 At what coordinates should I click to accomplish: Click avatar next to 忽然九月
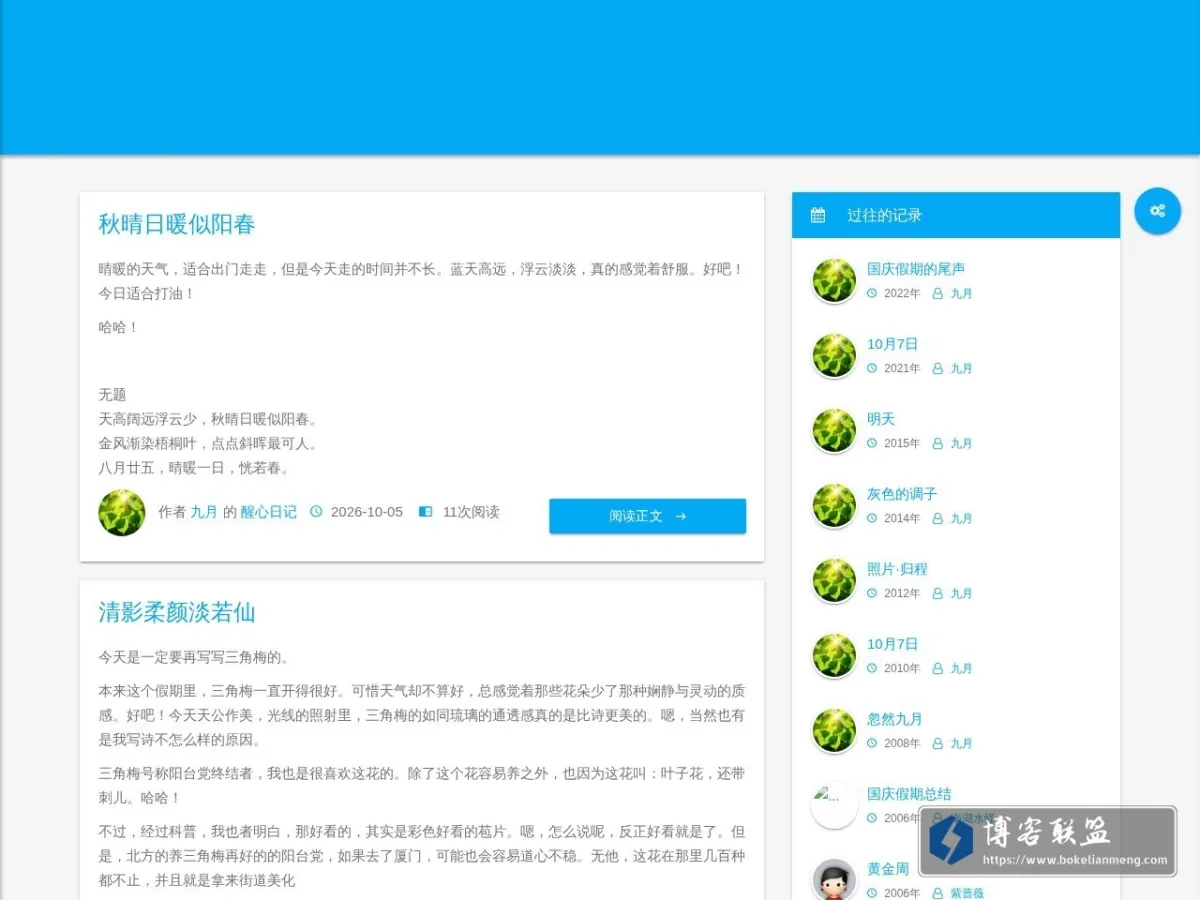tap(834, 731)
